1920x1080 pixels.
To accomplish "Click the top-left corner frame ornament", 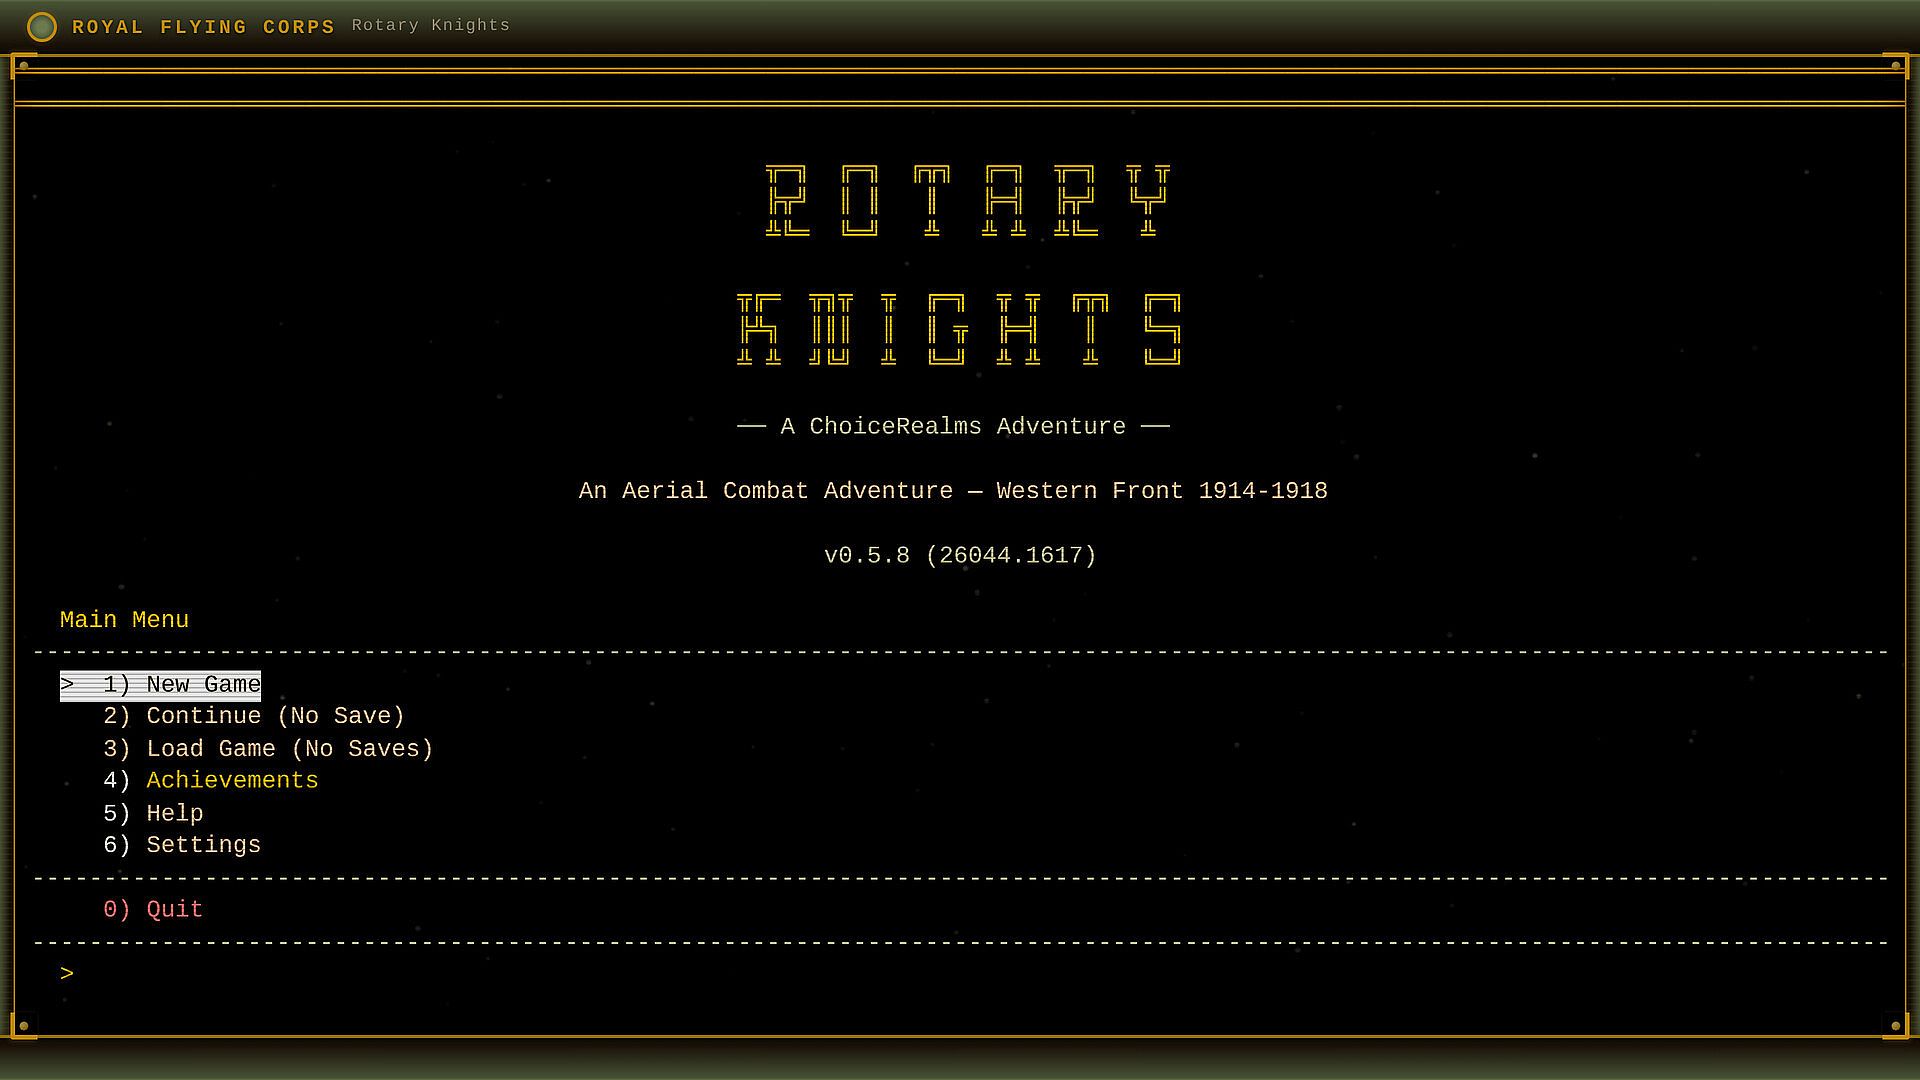I will (23, 66).
